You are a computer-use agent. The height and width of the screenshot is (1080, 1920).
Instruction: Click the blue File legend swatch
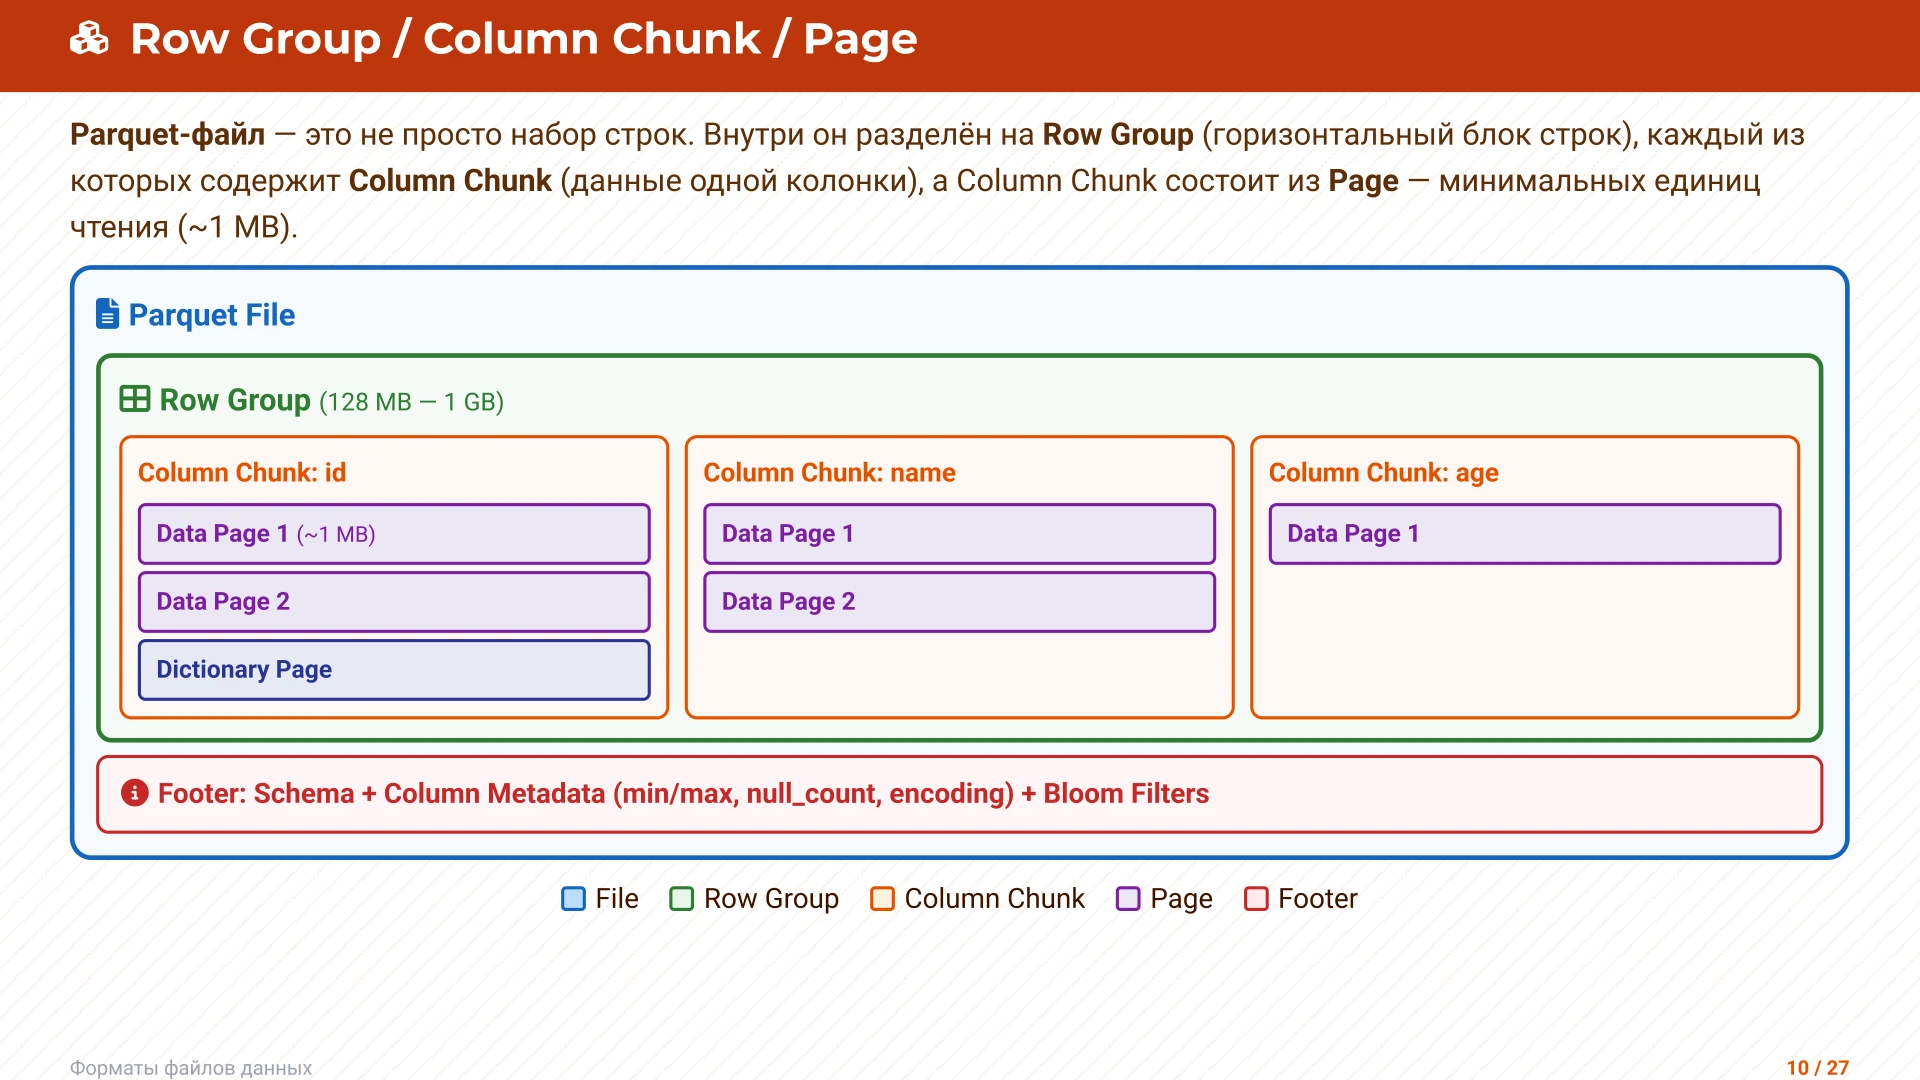click(573, 899)
